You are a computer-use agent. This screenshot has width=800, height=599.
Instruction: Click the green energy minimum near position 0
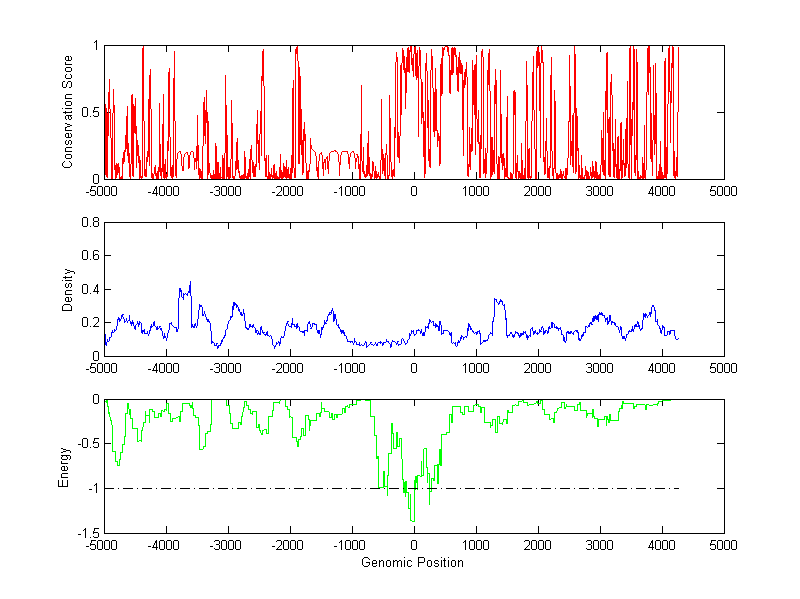click(x=412, y=520)
